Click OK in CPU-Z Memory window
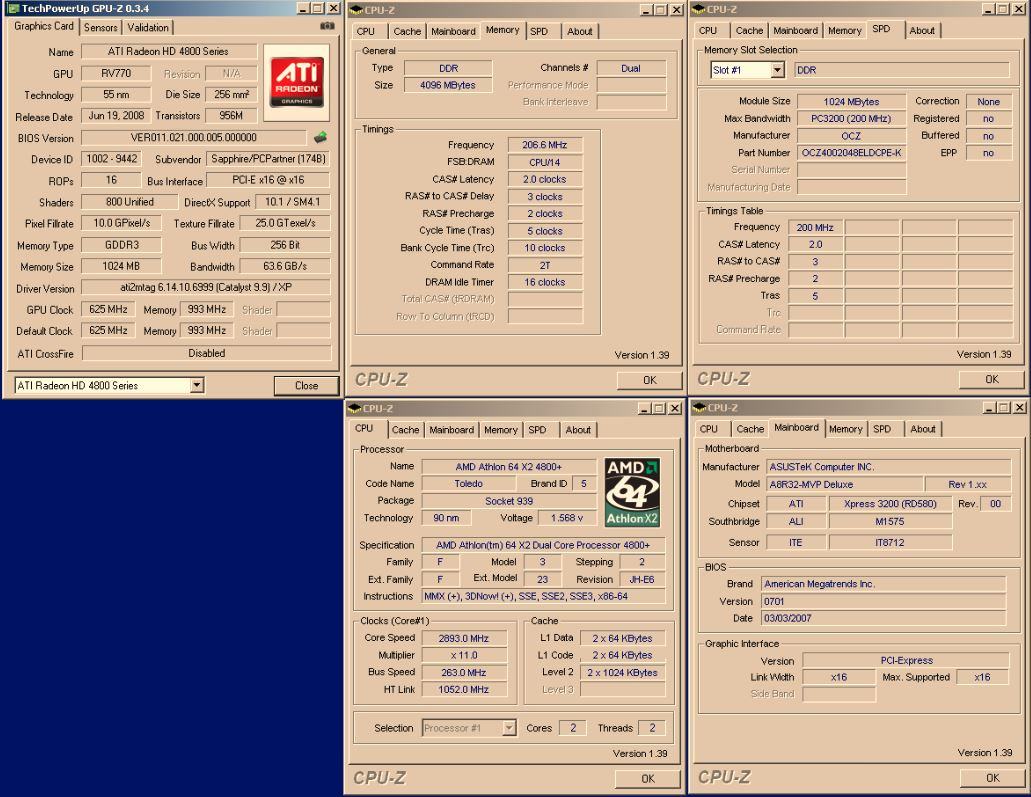The image size is (1031, 797). 650,380
